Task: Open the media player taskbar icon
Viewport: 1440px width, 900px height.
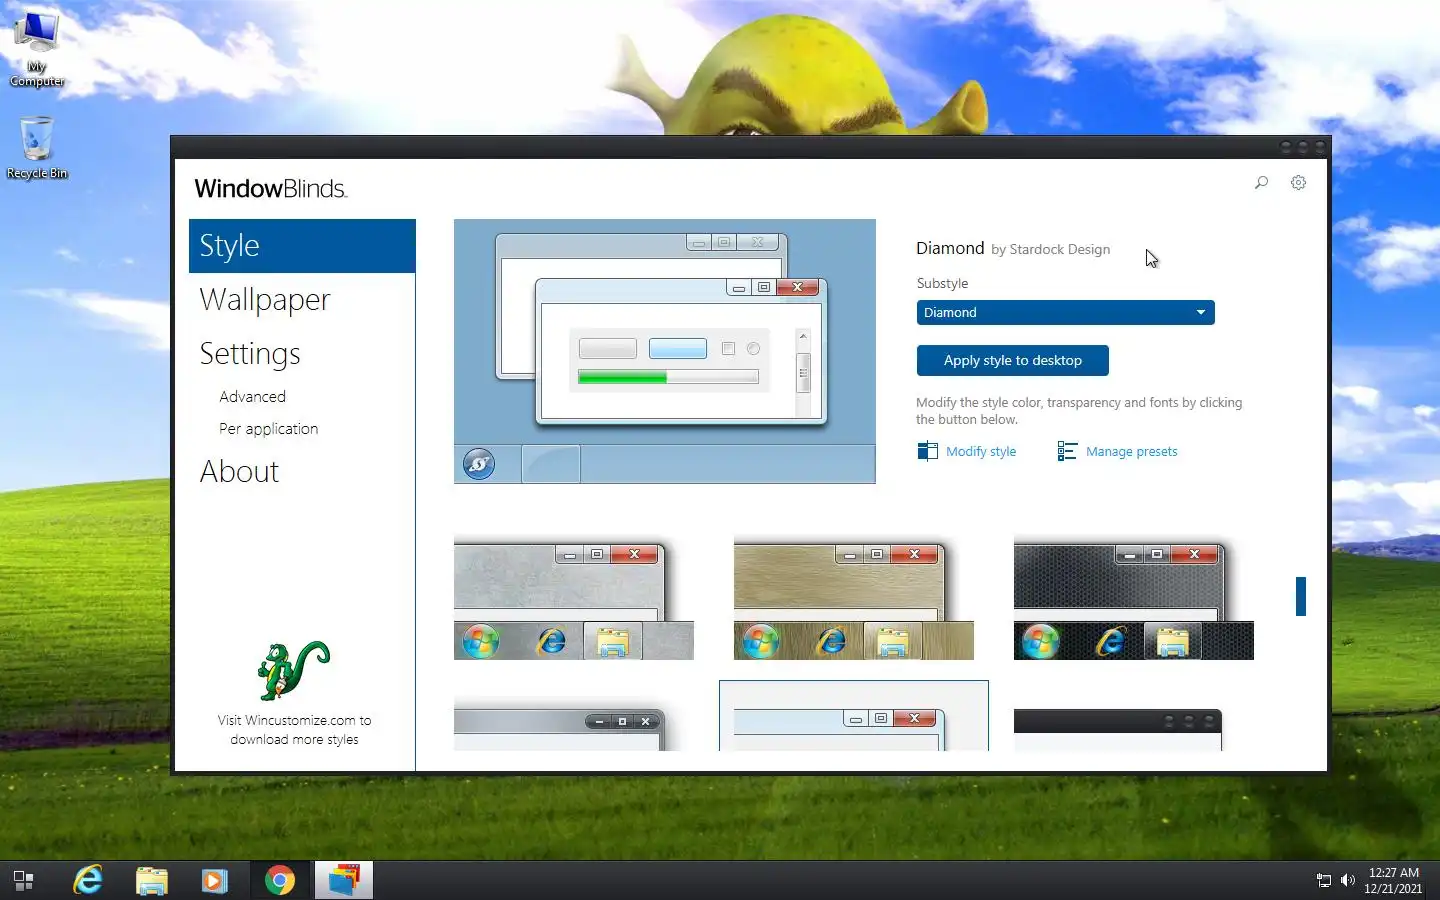Action: [x=215, y=880]
